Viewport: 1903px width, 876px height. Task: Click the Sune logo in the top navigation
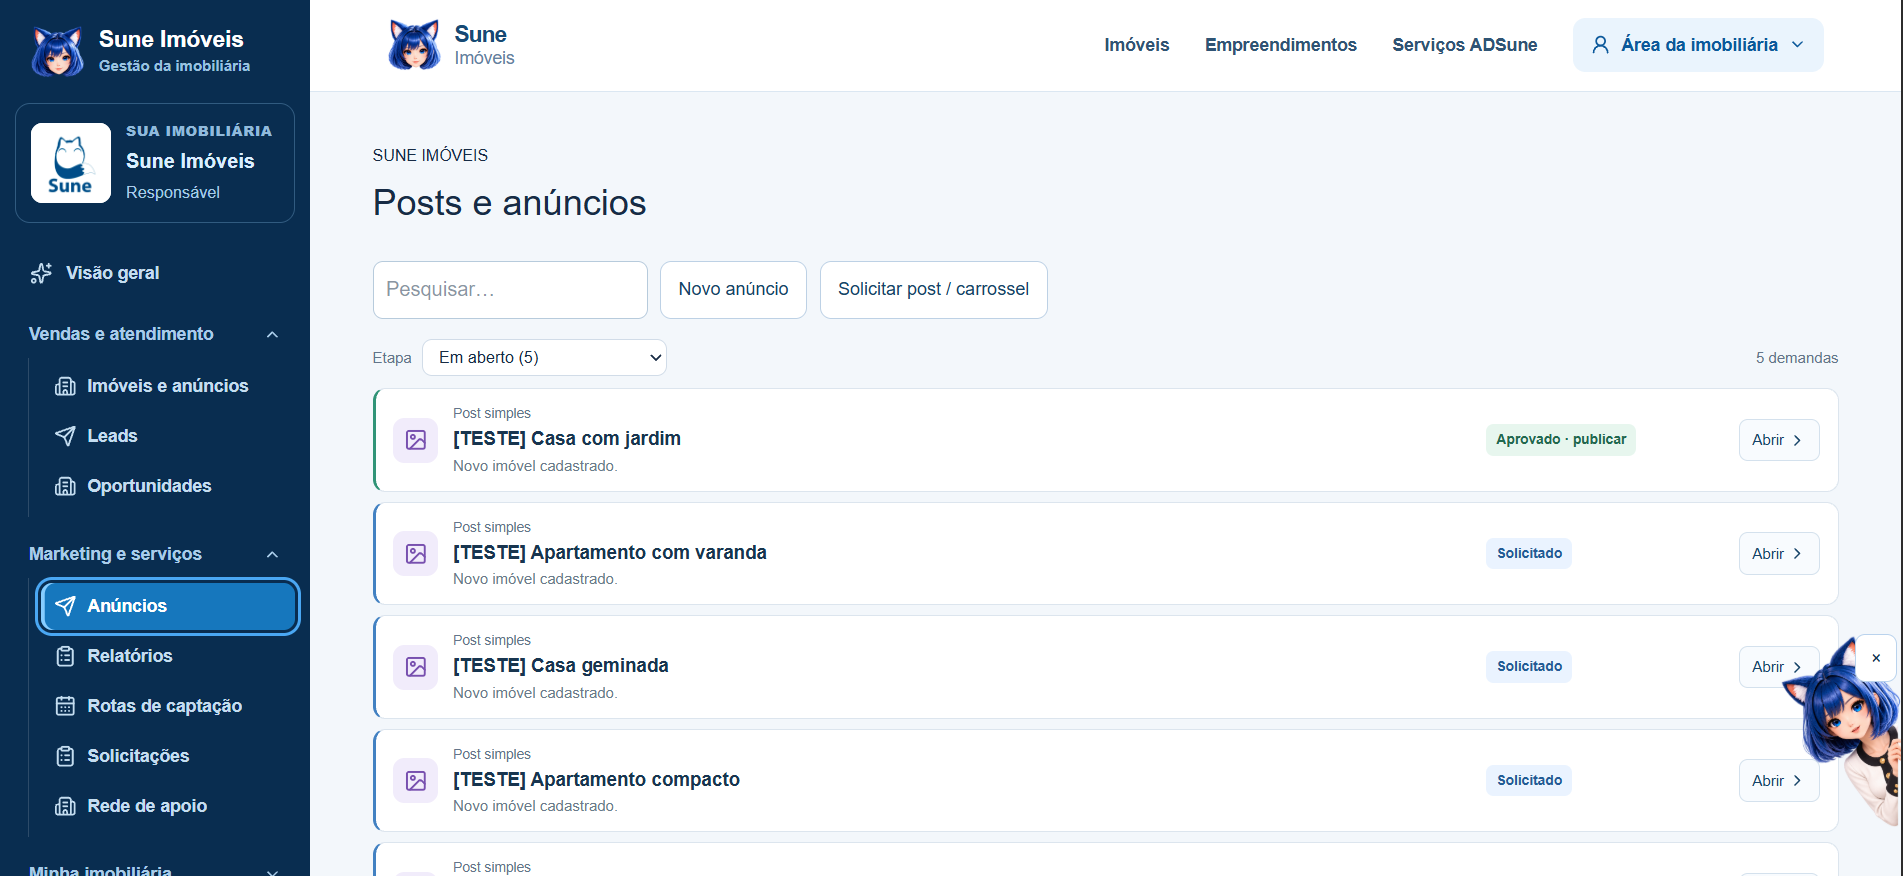point(414,45)
